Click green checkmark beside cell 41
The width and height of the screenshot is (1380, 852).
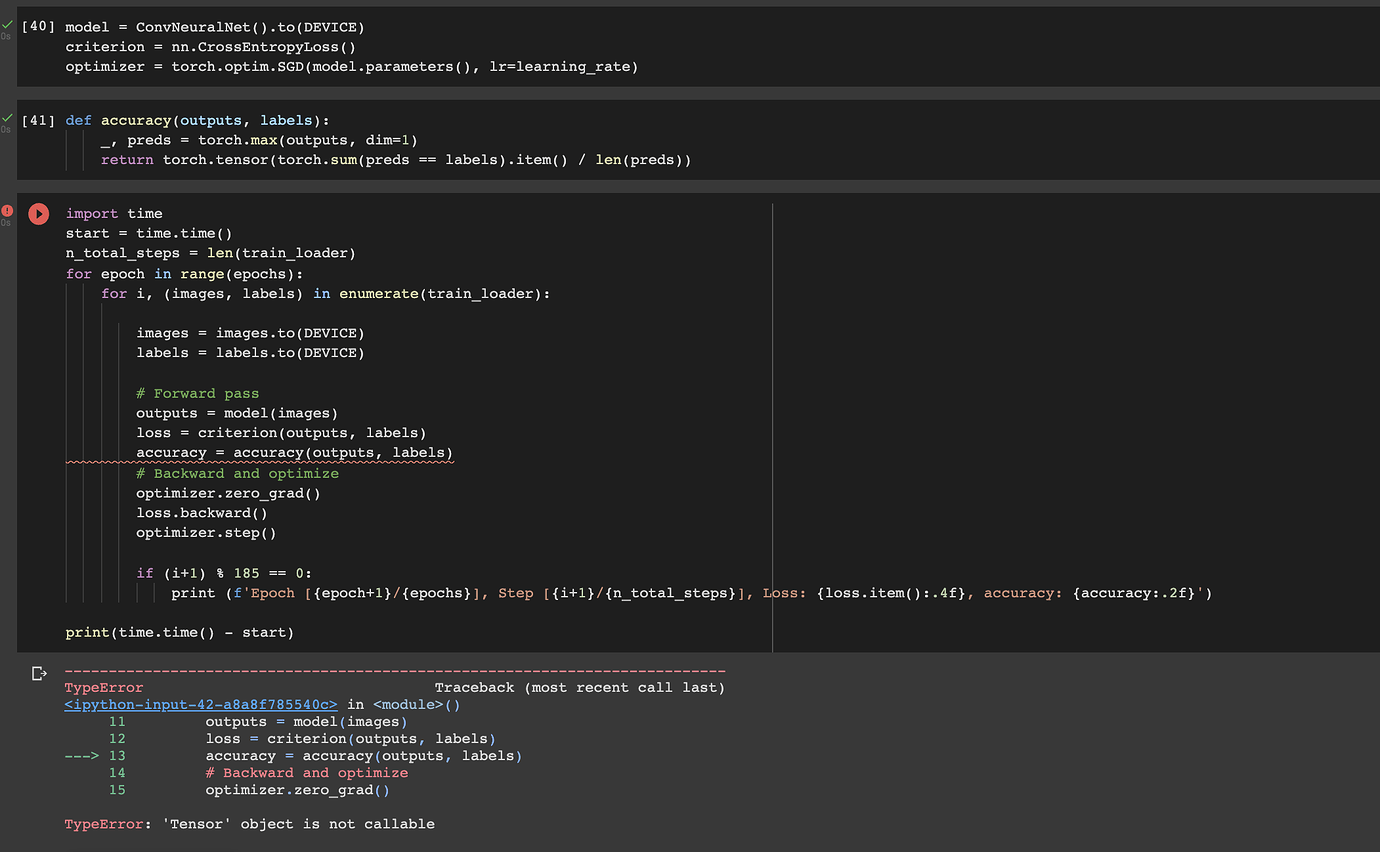[x=7, y=117]
